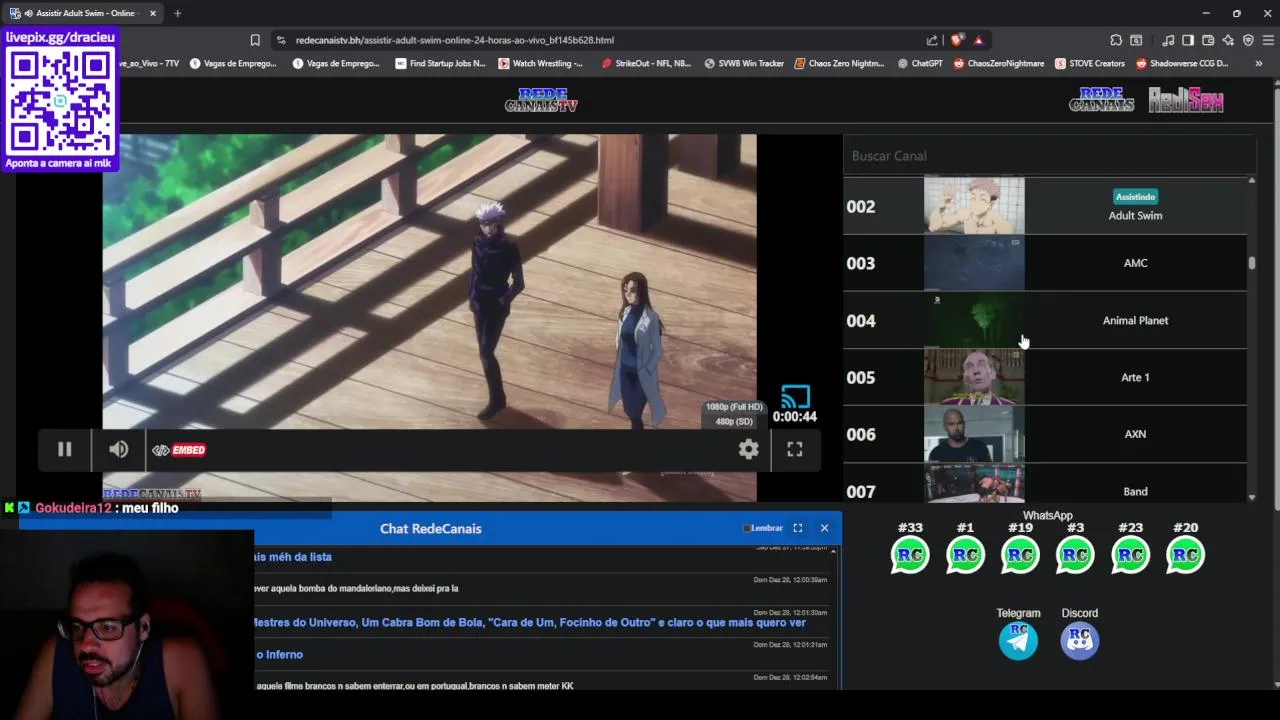Open the Brave Rewards triangle icon

978,40
